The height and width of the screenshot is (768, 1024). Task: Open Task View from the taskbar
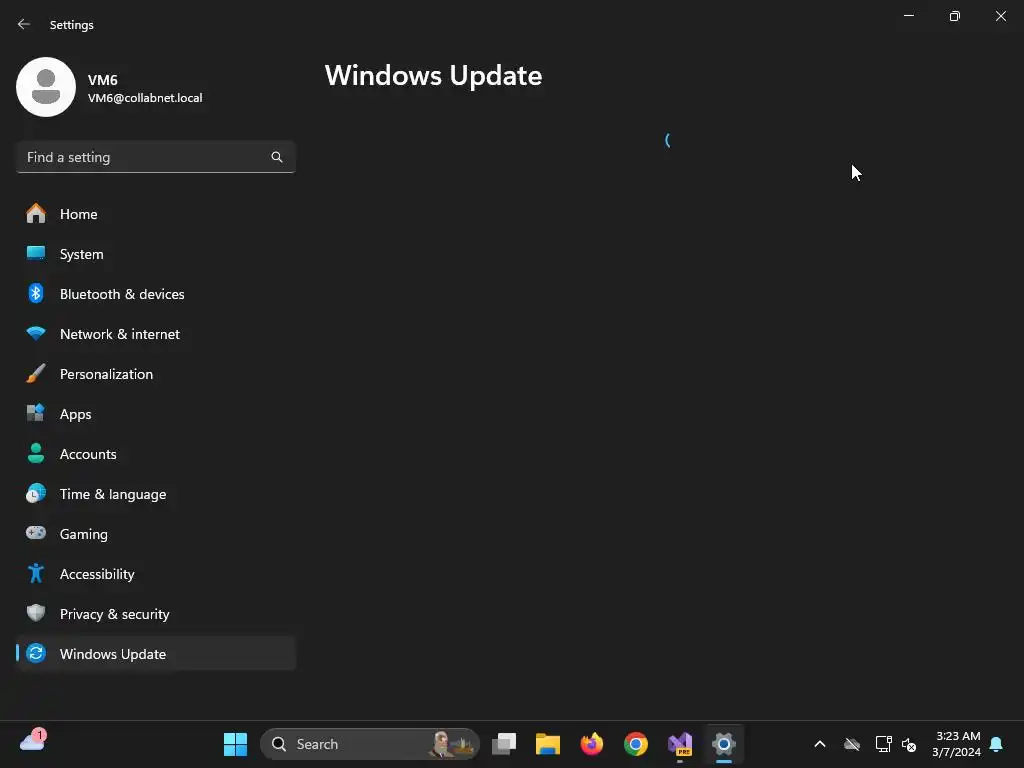pyautogui.click(x=504, y=744)
